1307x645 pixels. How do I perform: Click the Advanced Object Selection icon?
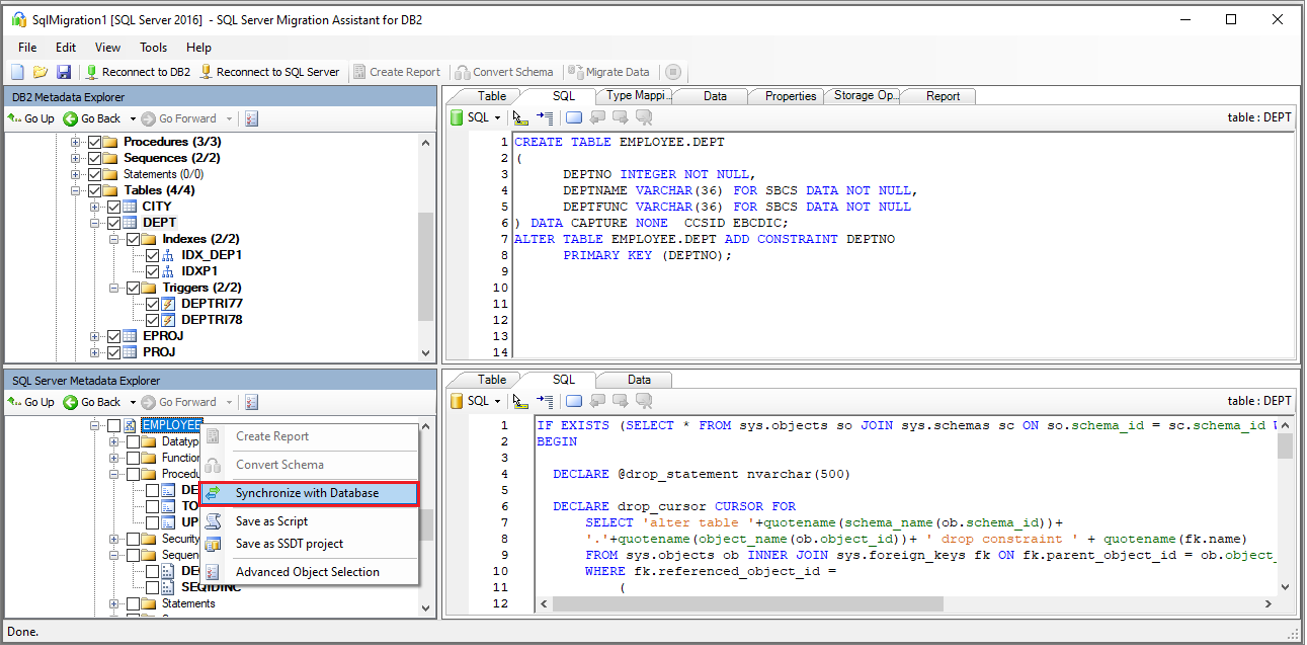pos(213,572)
